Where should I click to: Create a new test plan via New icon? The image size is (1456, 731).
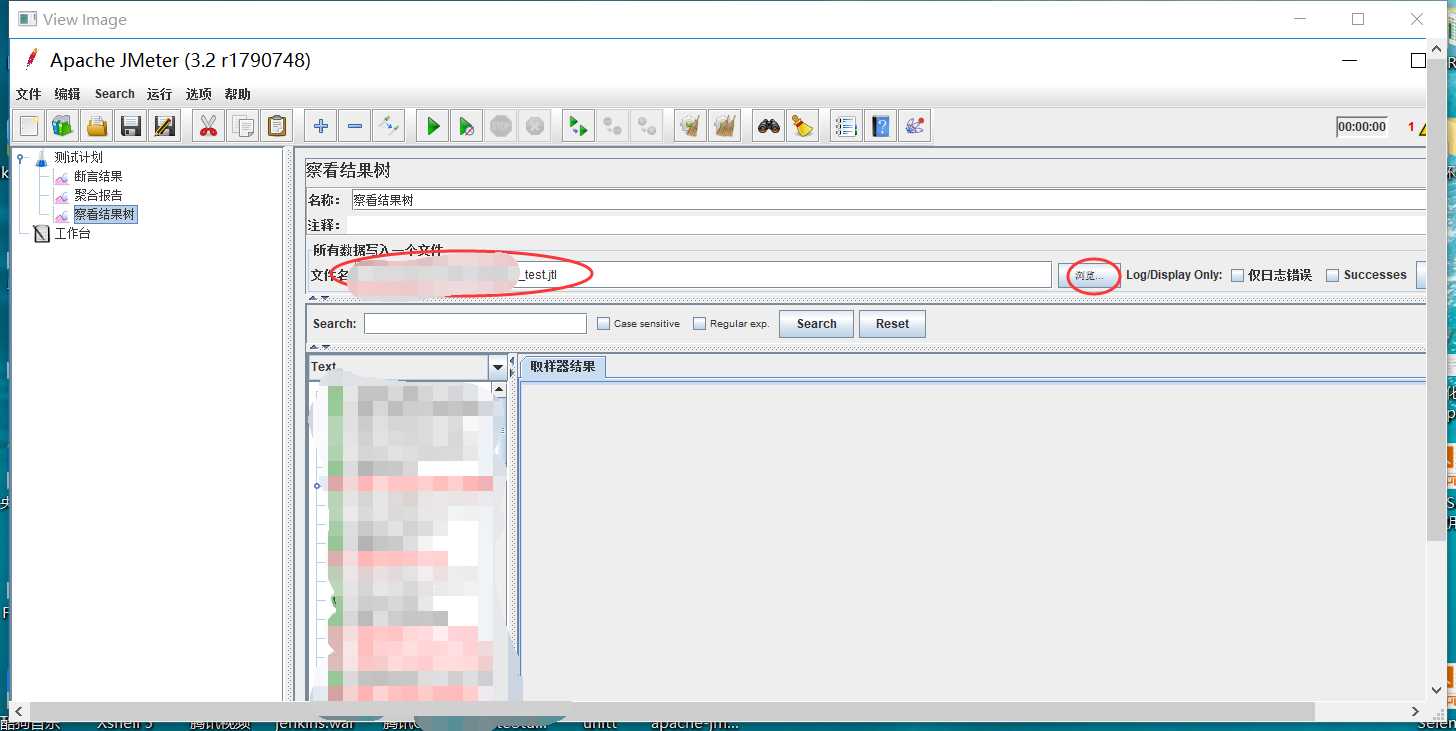[x=29, y=126]
